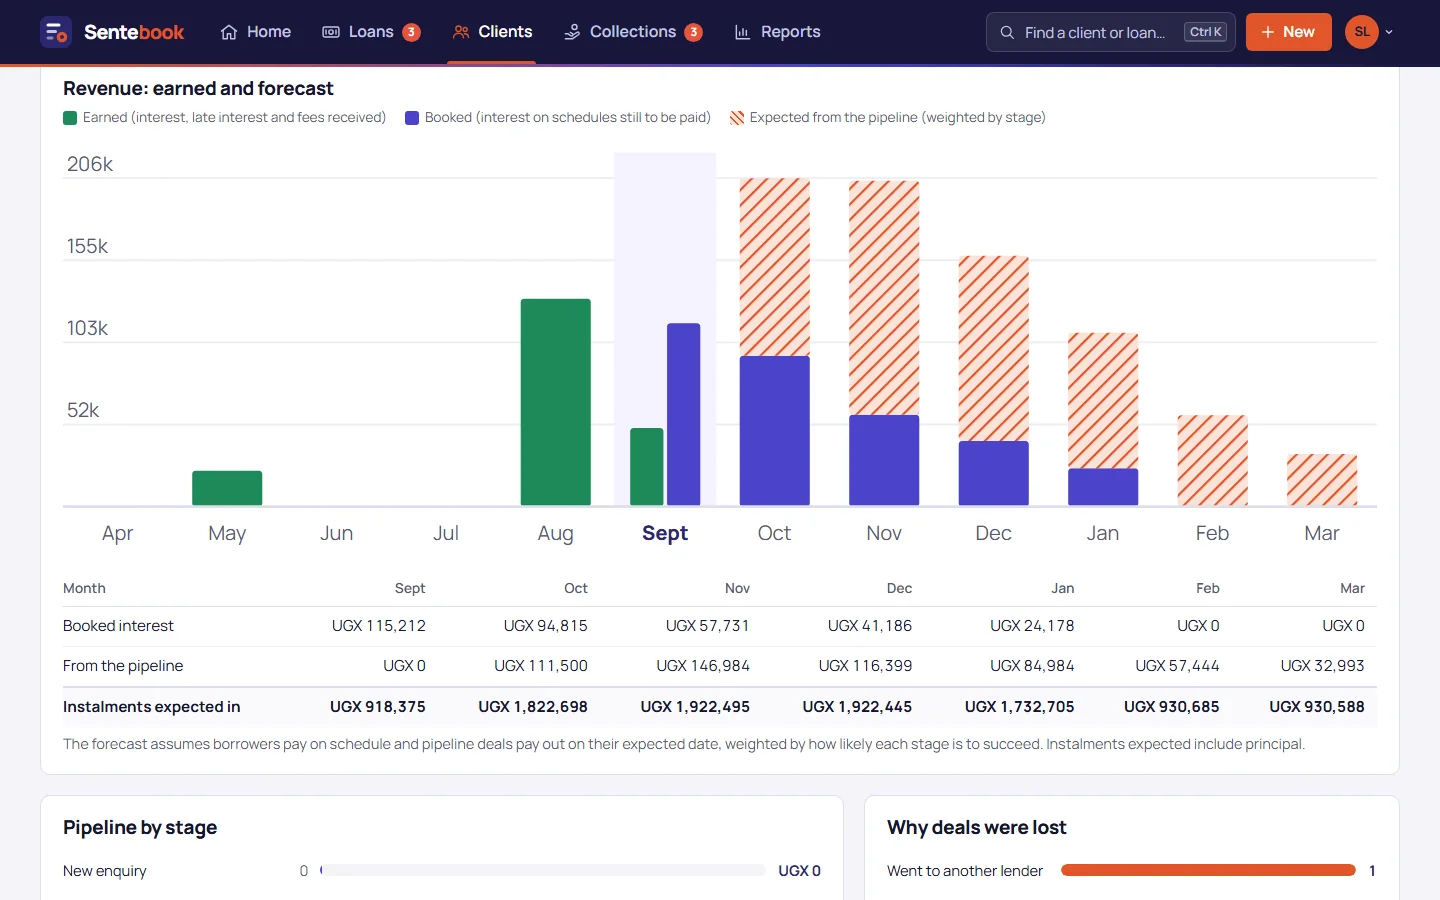
Task: Select the green May earned bar
Action: pyautogui.click(x=227, y=488)
